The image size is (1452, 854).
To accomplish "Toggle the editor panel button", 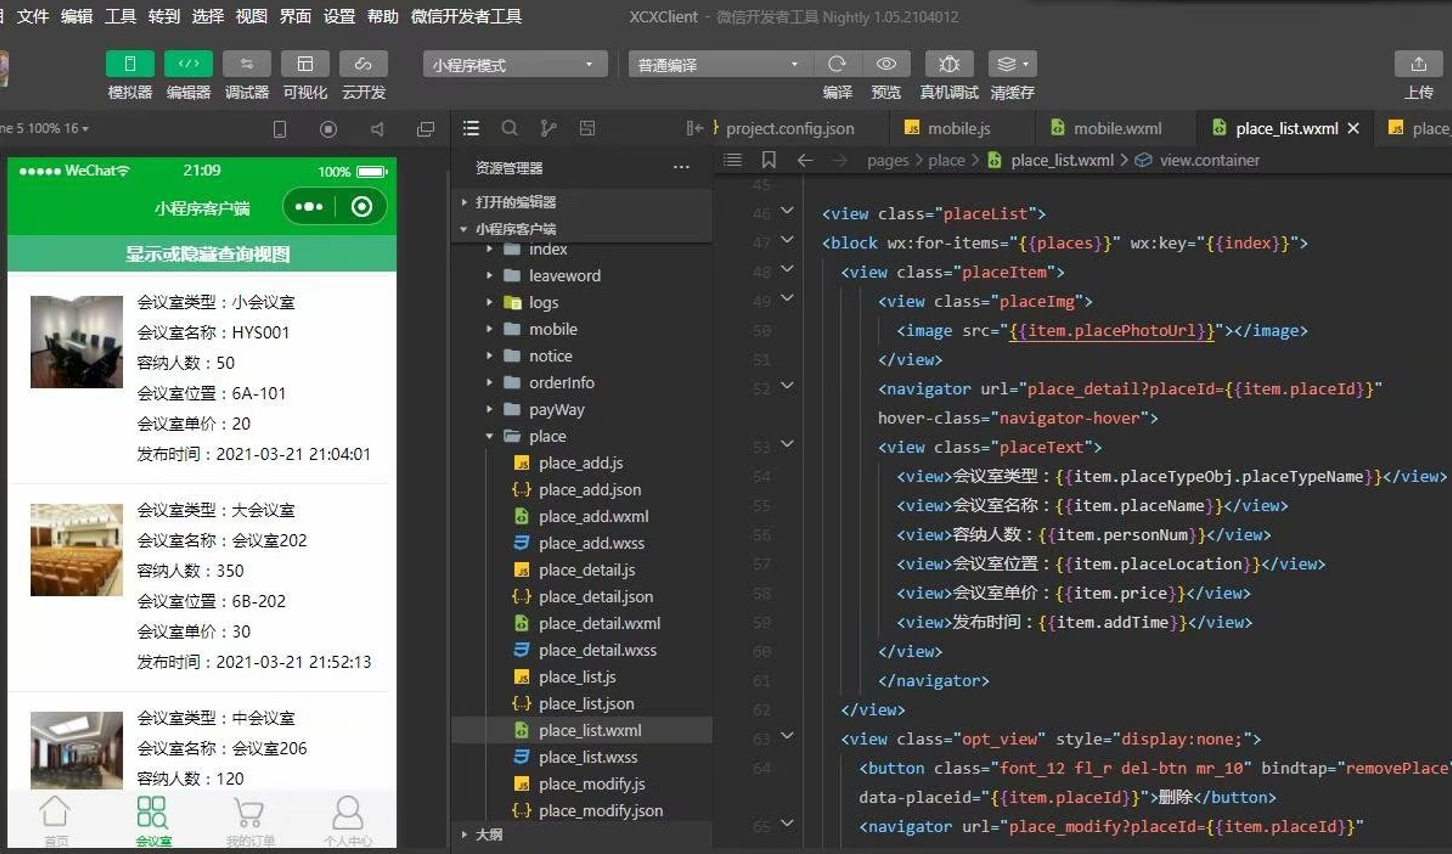I will coord(188,64).
